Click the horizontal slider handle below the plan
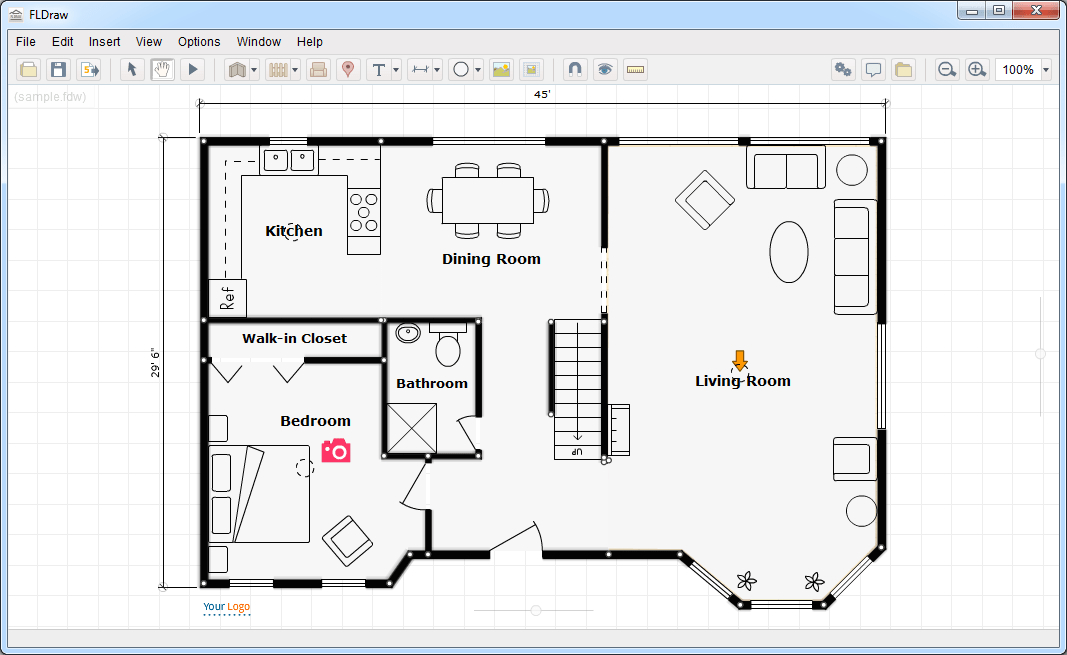Screen dimensions: 1067x655 coord(536,610)
